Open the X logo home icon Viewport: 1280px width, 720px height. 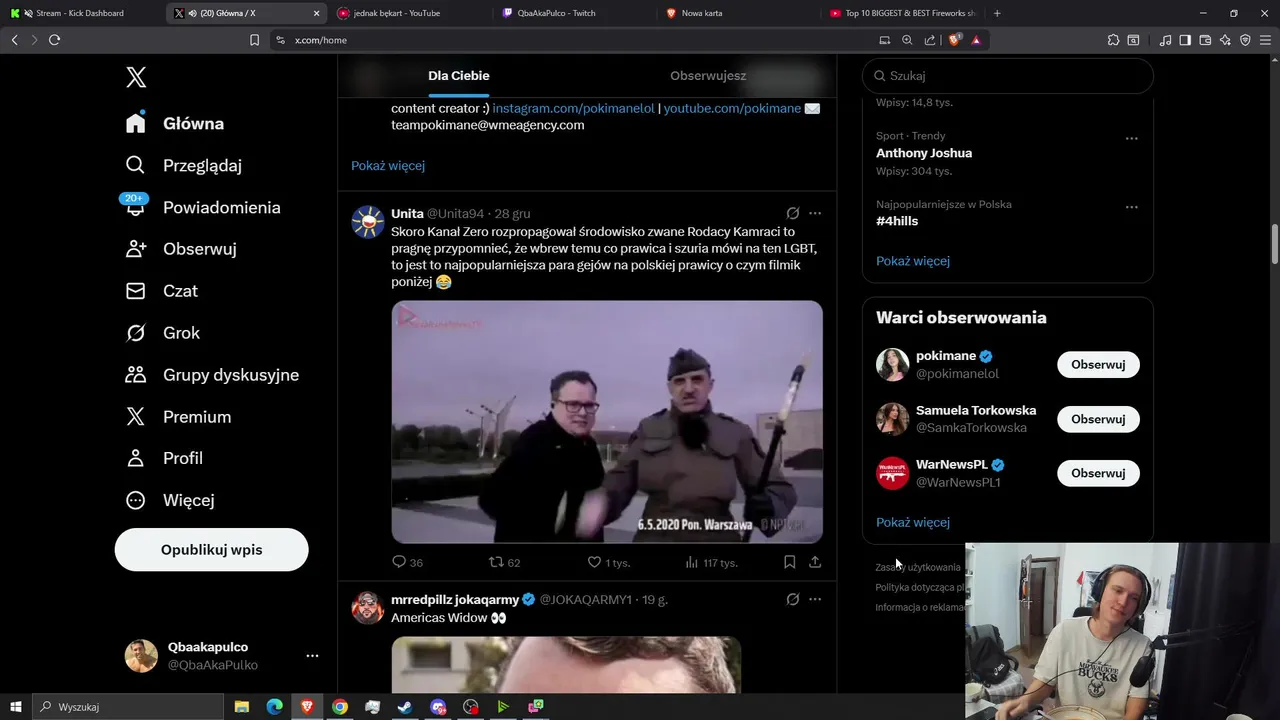136,77
